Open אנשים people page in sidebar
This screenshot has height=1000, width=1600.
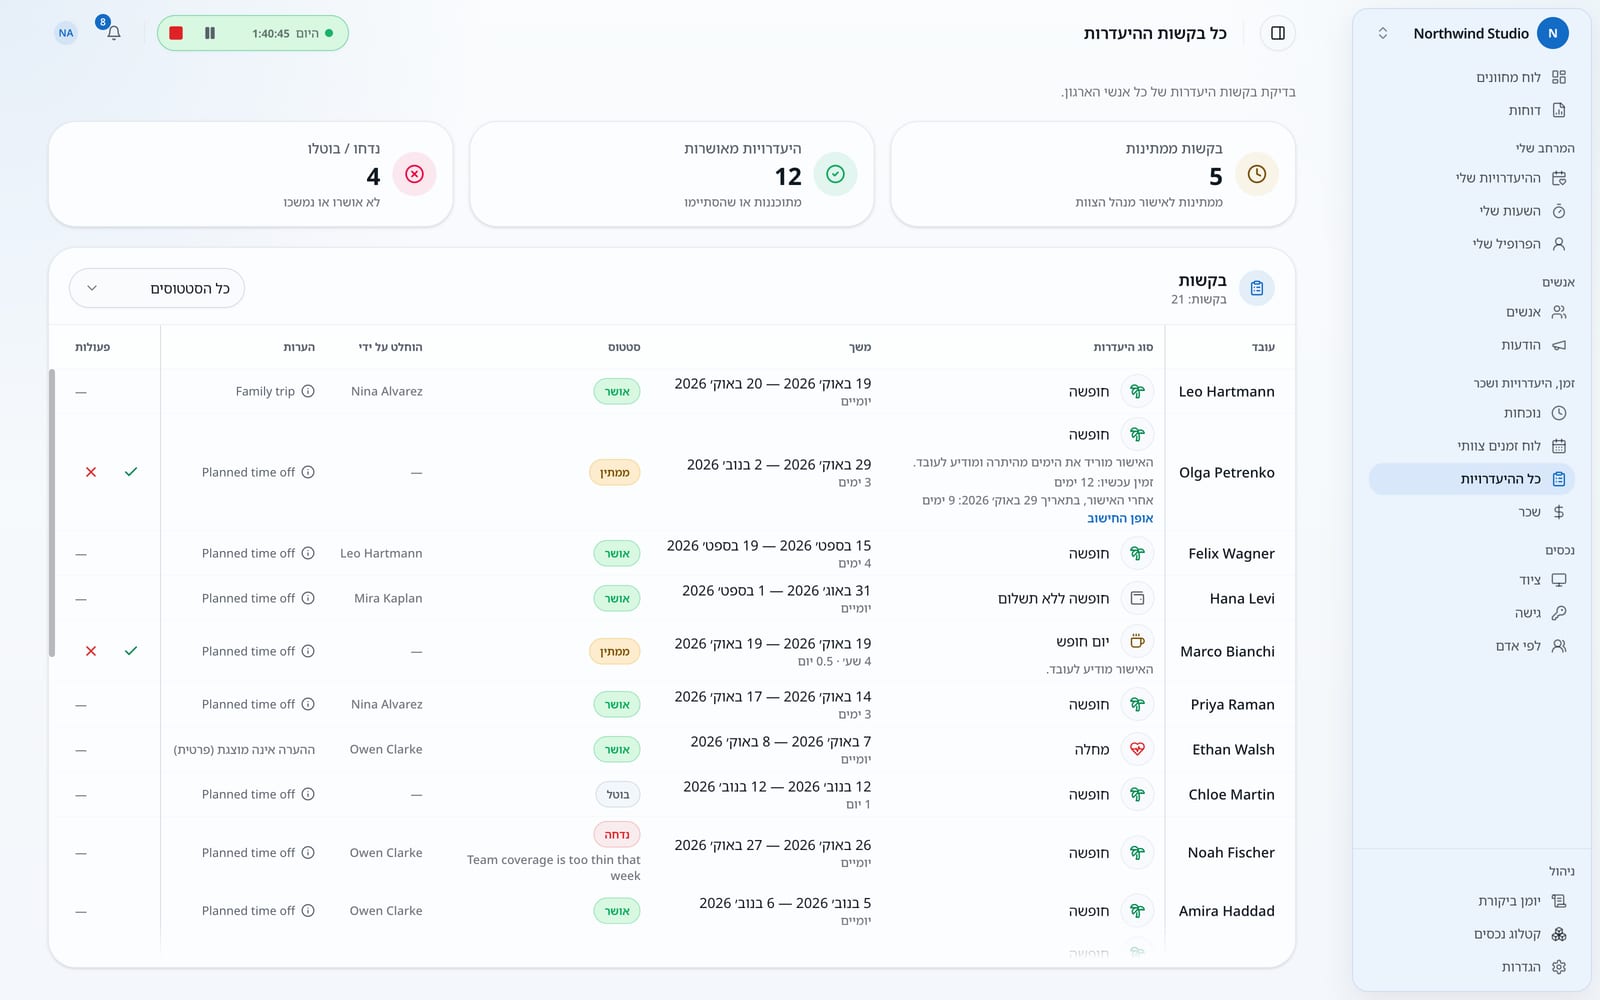click(x=1471, y=312)
